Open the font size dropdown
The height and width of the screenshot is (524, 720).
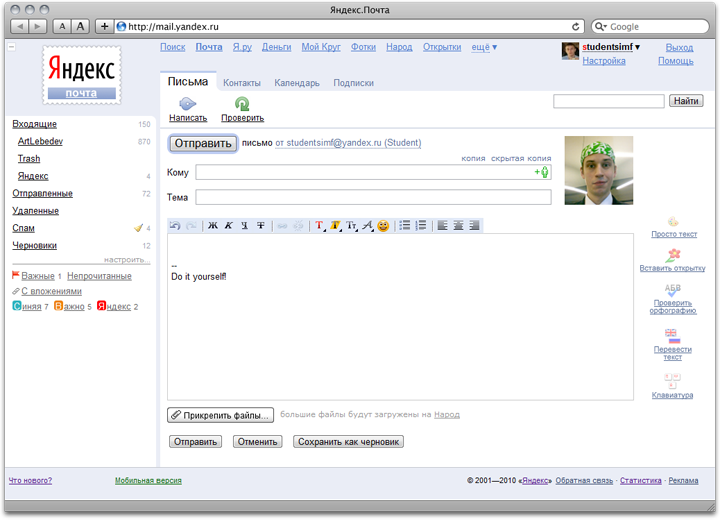pyautogui.click(x=352, y=226)
